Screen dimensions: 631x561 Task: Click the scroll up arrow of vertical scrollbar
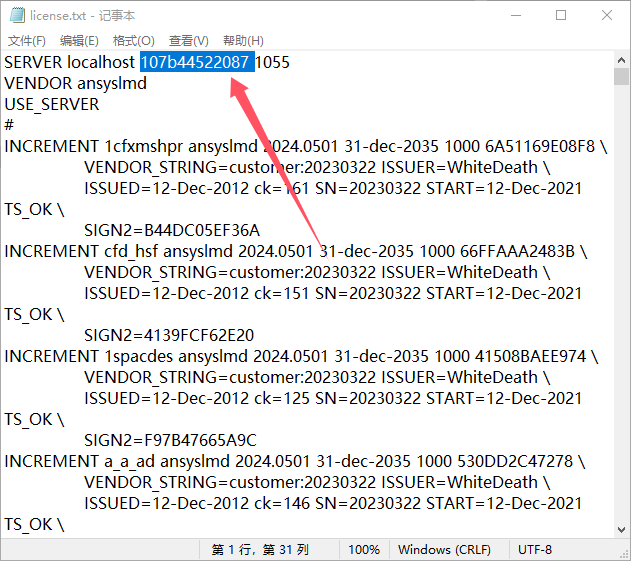pyautogui.click(x=621, y=61)
